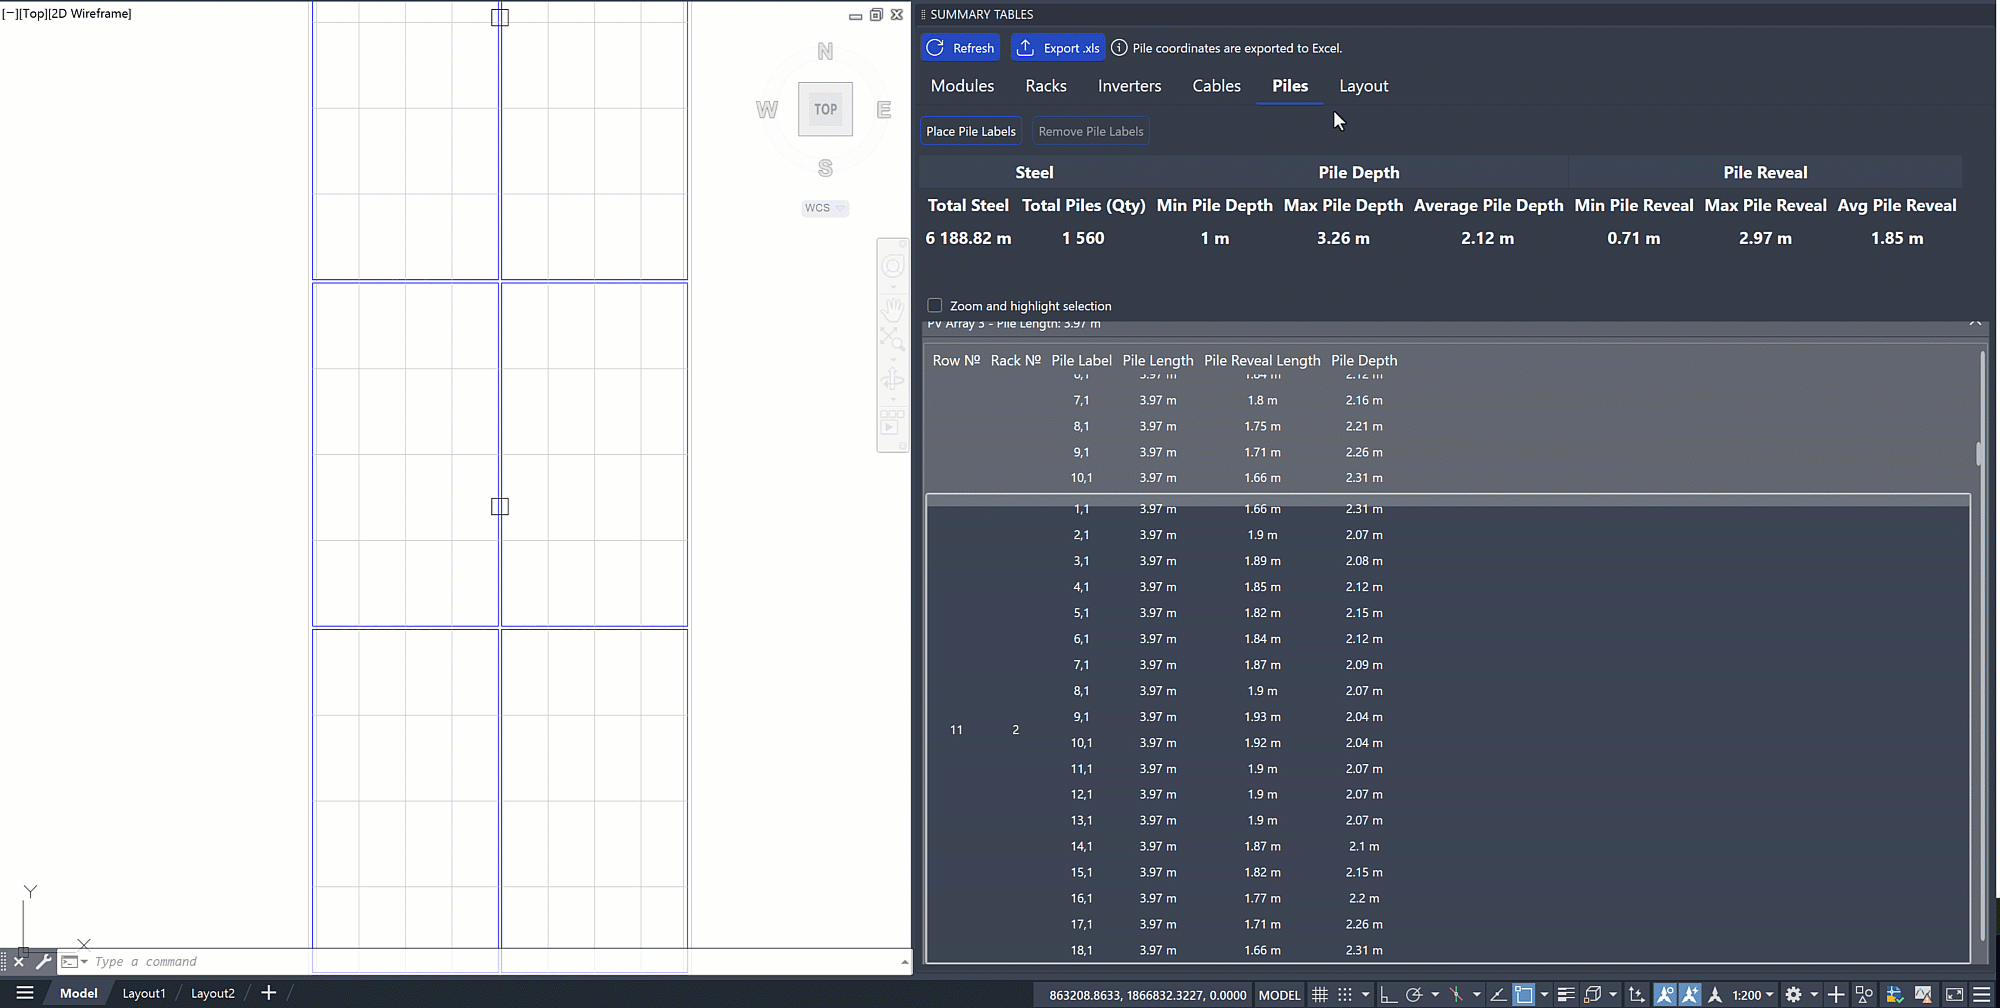Viewport: 2000px width, 1008px height.
Task: Open snap mode settings dropdown arrow
Action: point(1365,994)
